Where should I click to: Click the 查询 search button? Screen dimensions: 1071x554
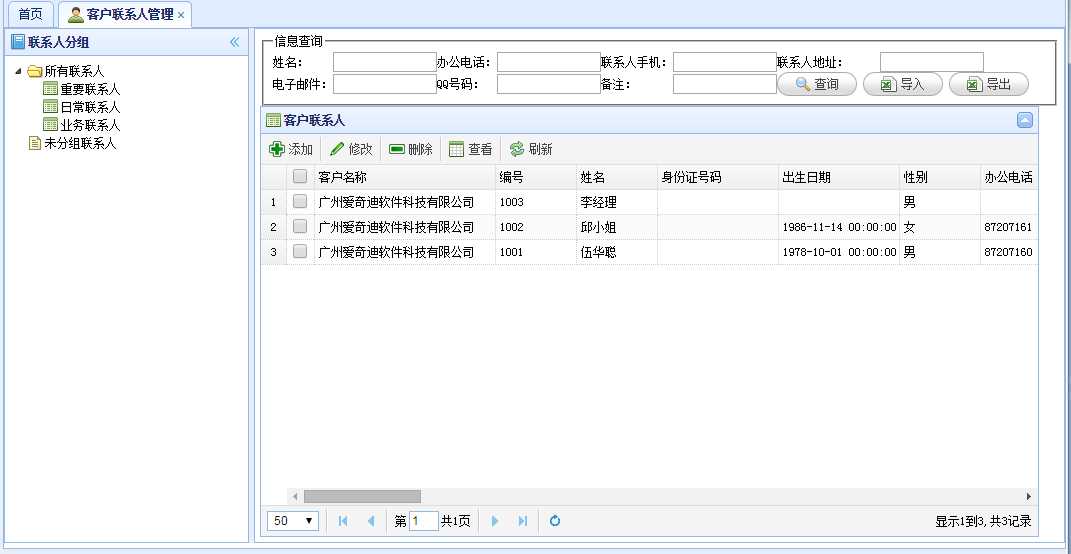(817, 84)
